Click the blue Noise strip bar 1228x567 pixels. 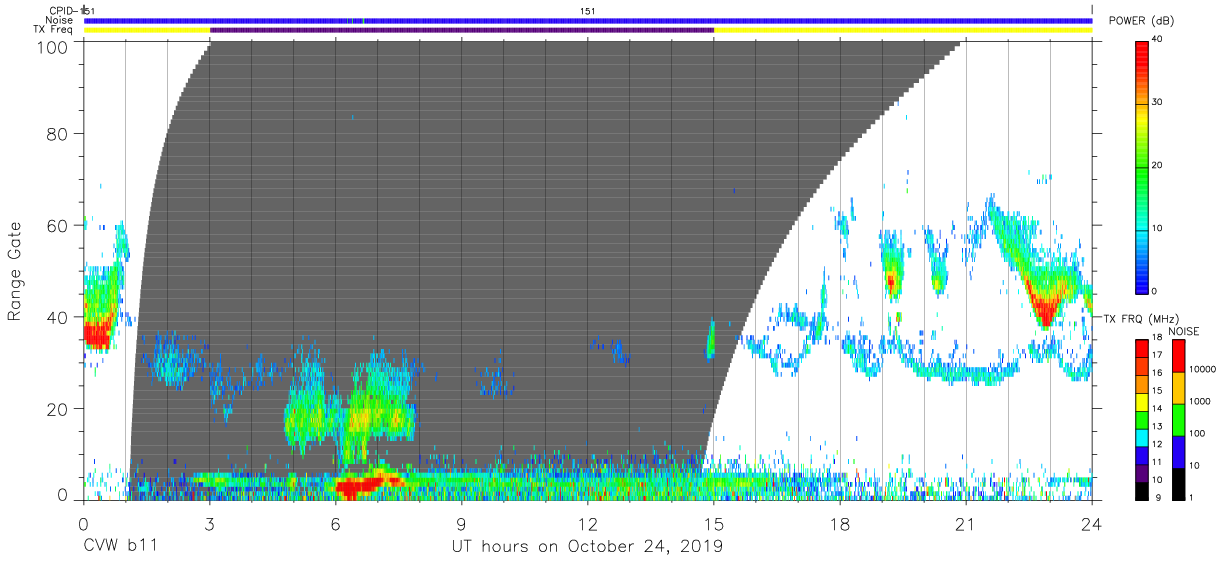coord(588,20)
